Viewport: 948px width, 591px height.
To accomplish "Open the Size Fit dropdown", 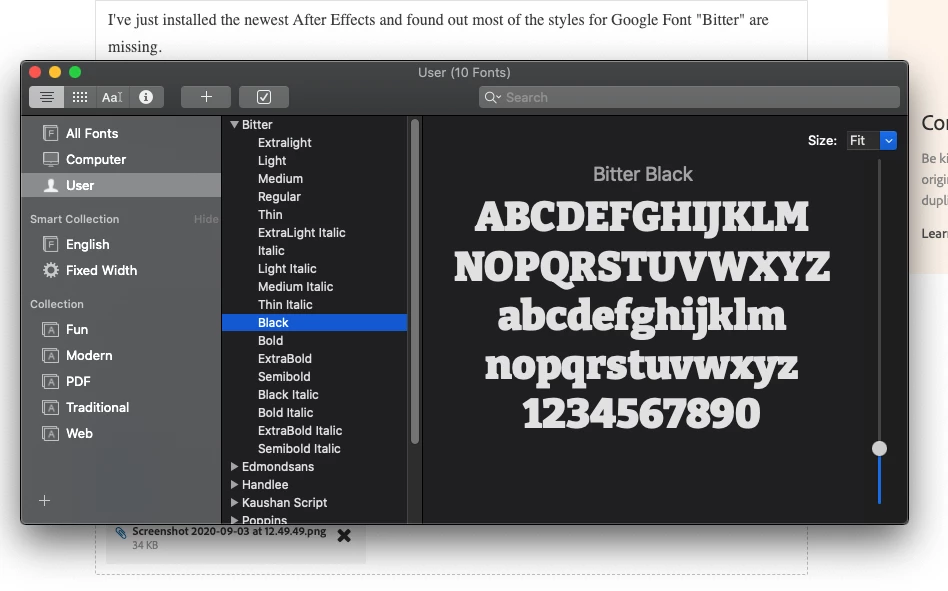I will [x=888, y=141].
